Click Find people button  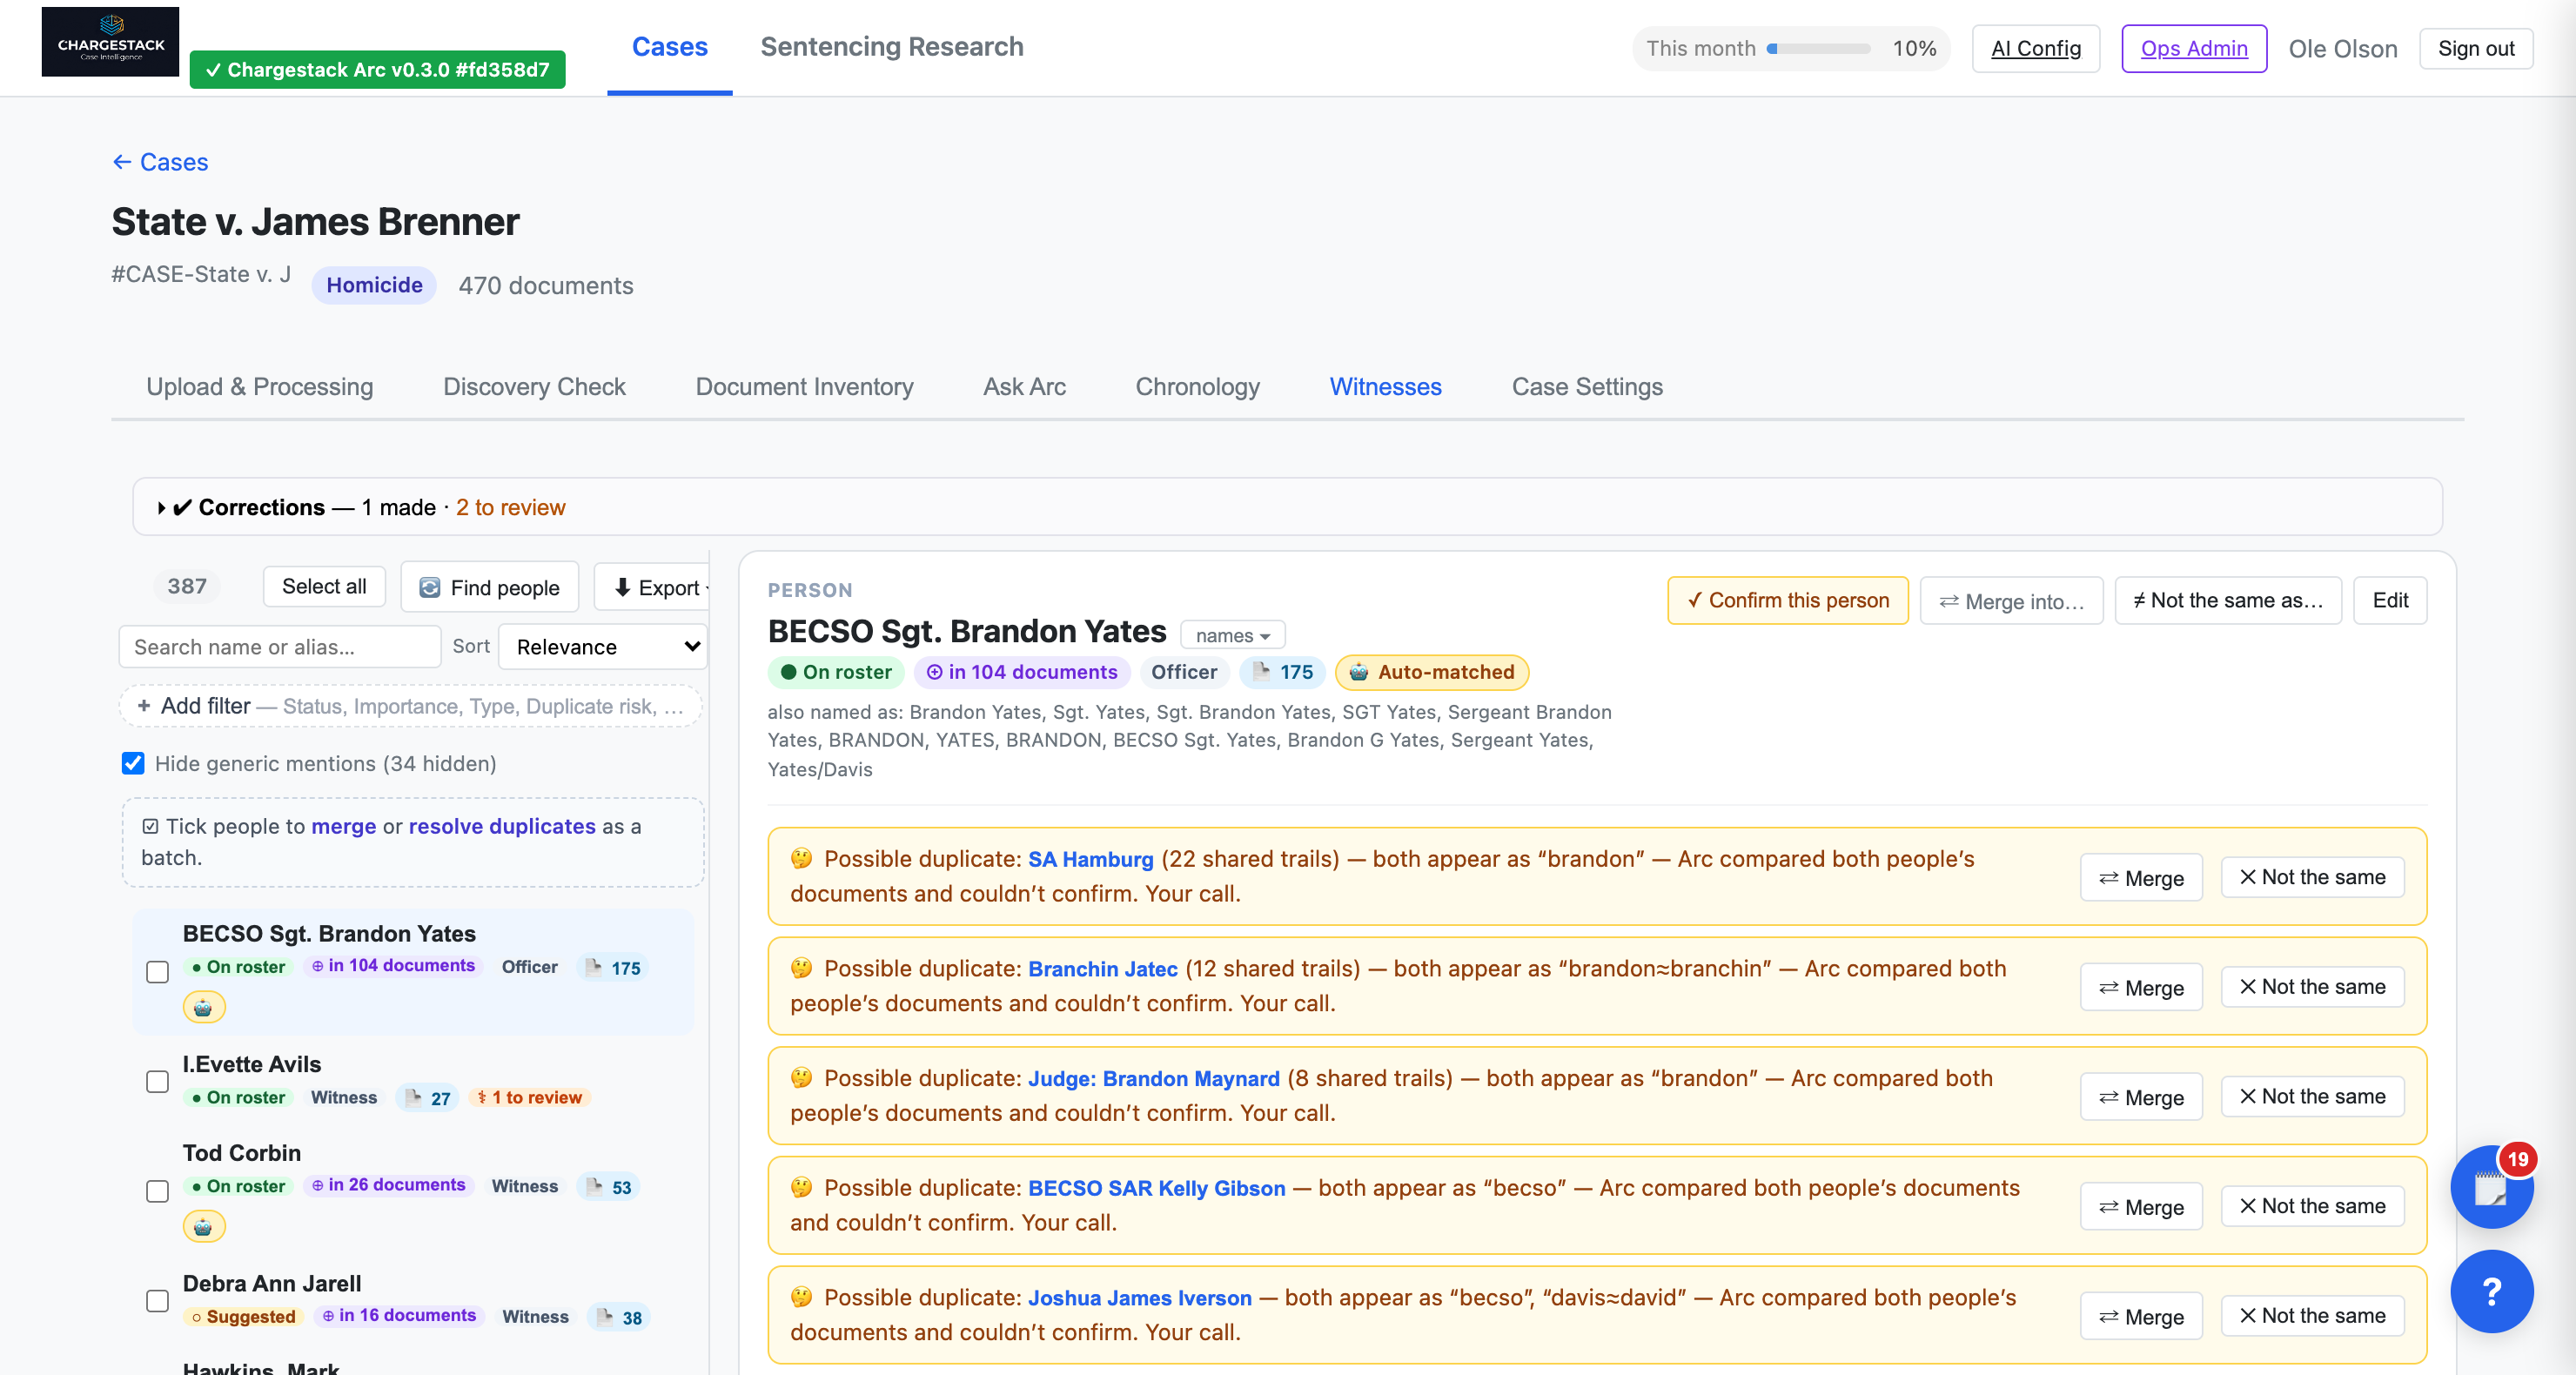pos(489,587)
